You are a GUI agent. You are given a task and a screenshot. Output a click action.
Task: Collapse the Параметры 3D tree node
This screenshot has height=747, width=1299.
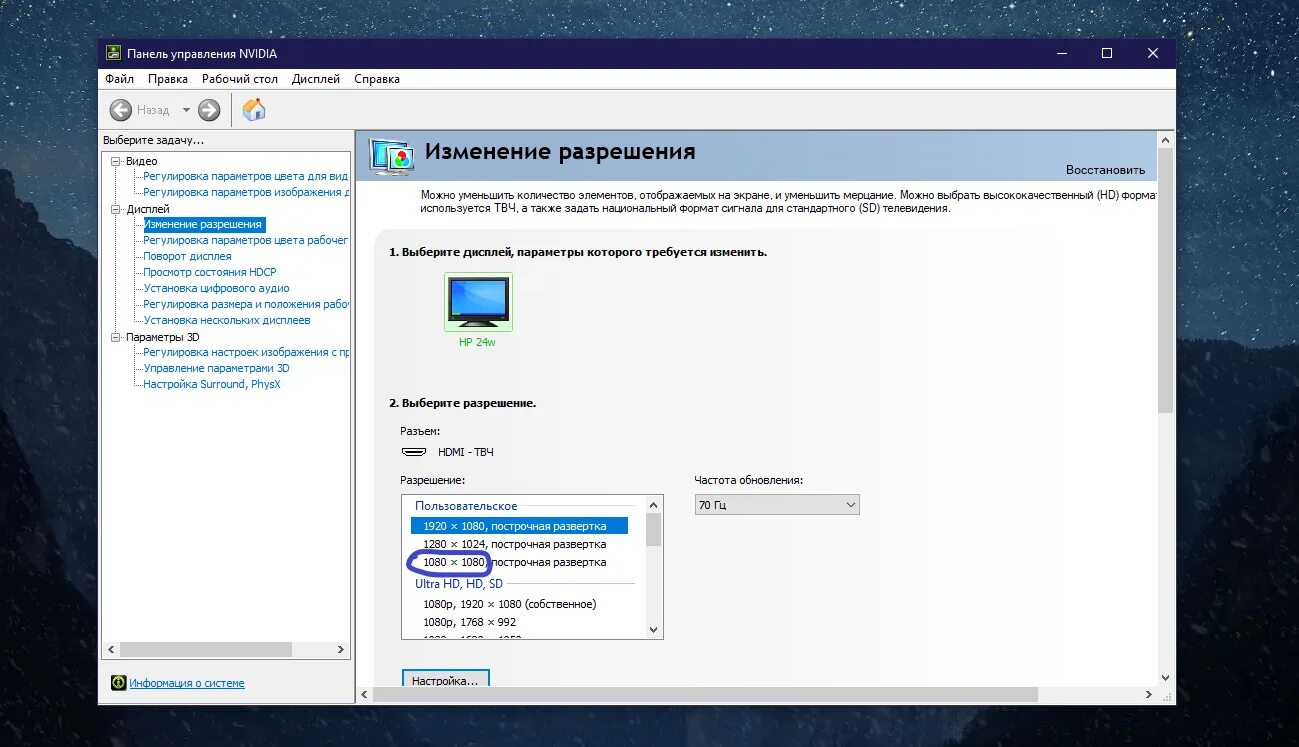pyautogui.click(x=116, y=337)
